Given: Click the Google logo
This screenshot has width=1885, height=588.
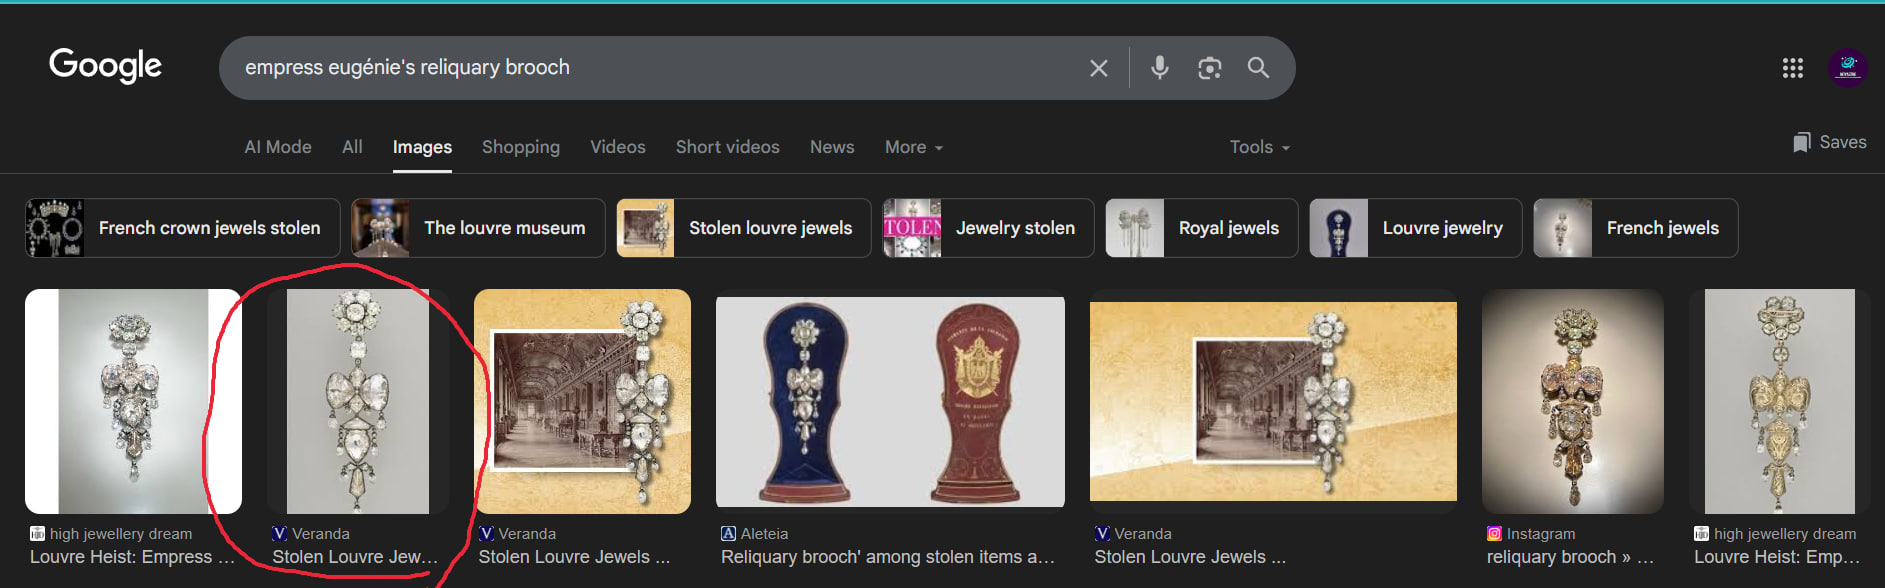Looking at the screenshot, I should click(x=105, y=66).
